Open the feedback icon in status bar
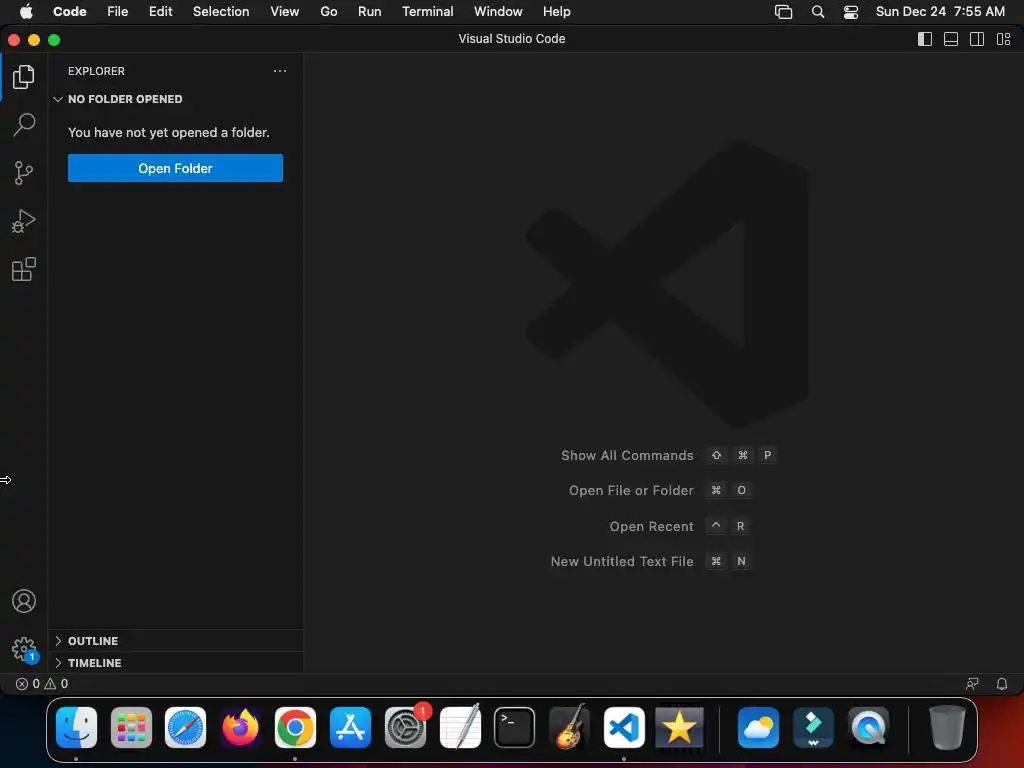Screen dimensions: 1024x768 point(972,684)
